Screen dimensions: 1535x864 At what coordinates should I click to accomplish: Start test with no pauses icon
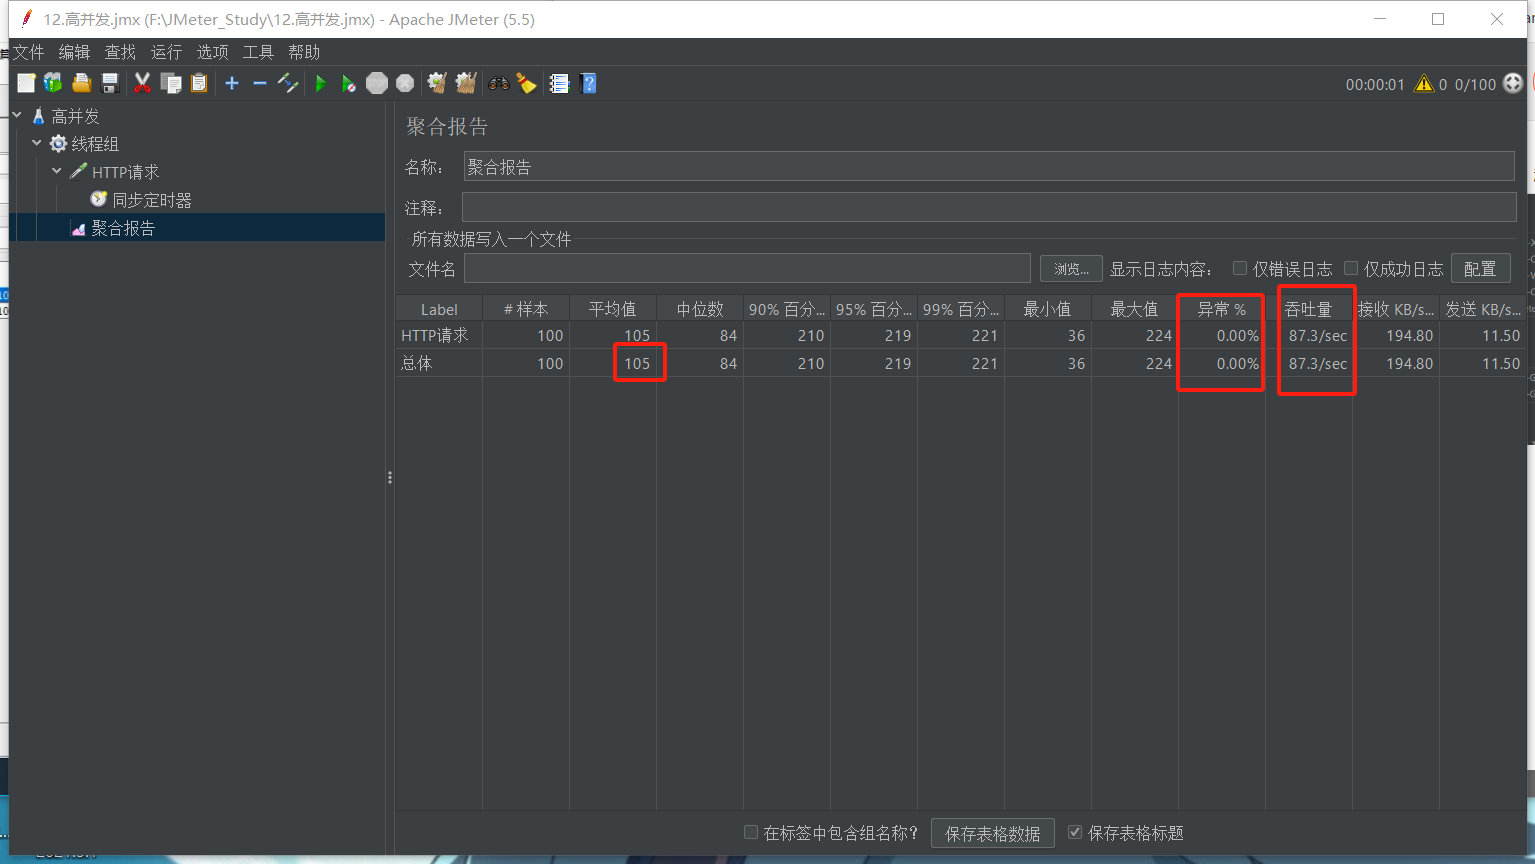pyautogui.click(x=348, y=83)
